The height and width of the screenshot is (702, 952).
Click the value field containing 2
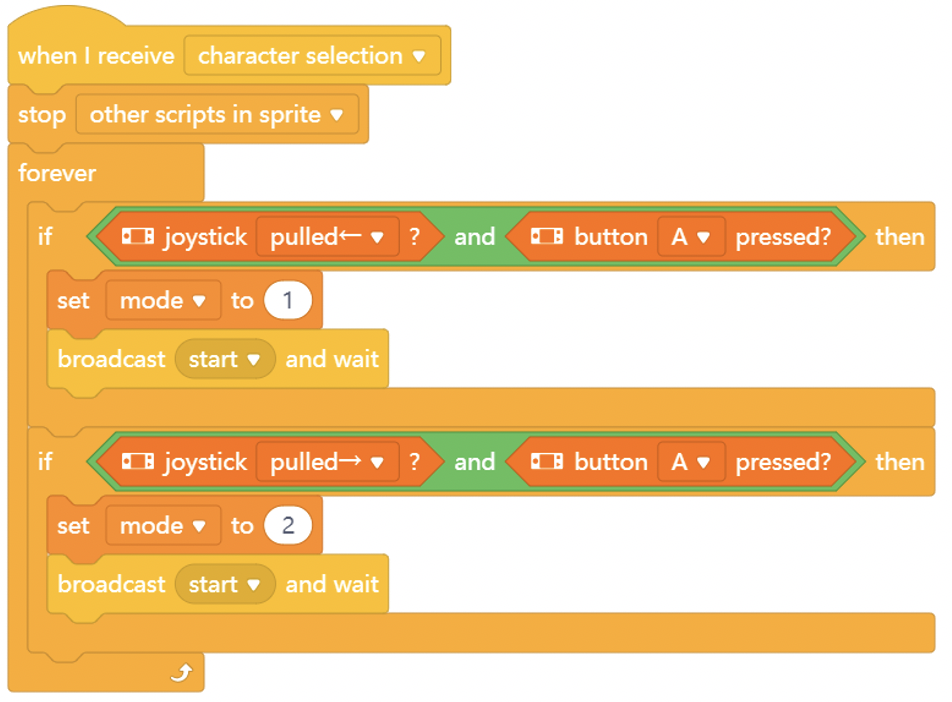tap(288, 525)
